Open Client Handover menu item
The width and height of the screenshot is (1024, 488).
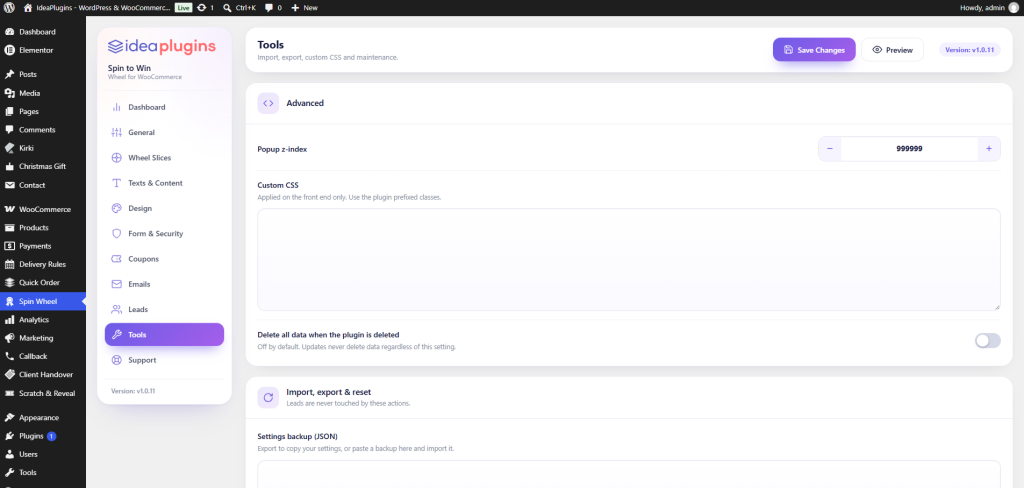click(42, 374)
